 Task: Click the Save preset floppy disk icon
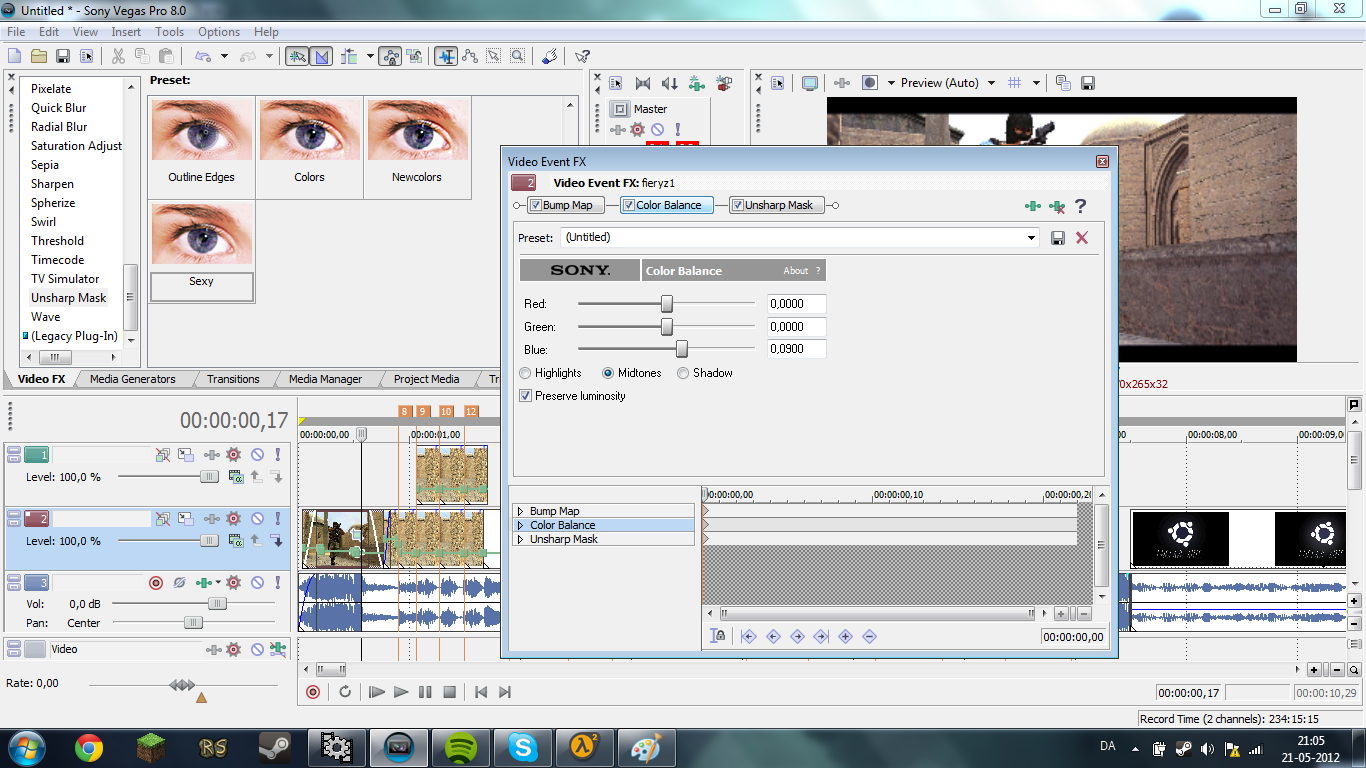tap(1058, 238)
